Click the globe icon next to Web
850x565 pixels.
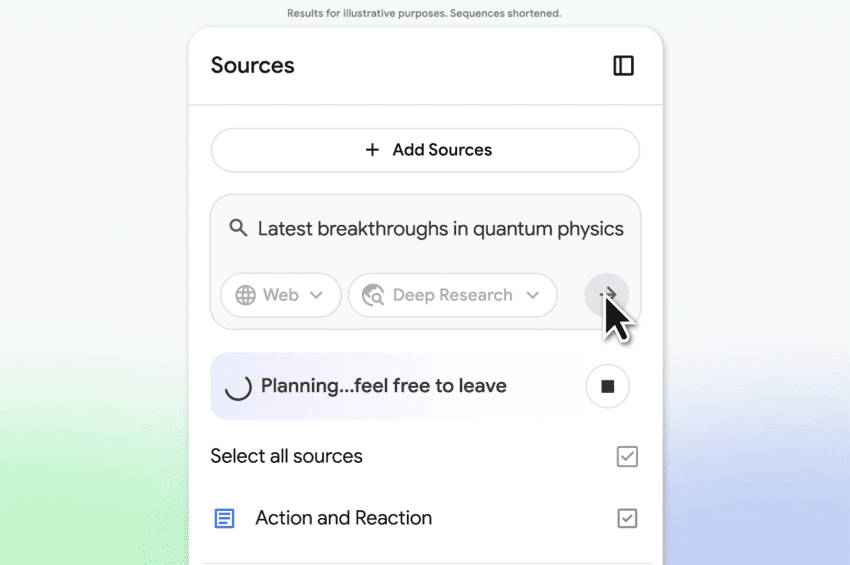tap(245, 295)
